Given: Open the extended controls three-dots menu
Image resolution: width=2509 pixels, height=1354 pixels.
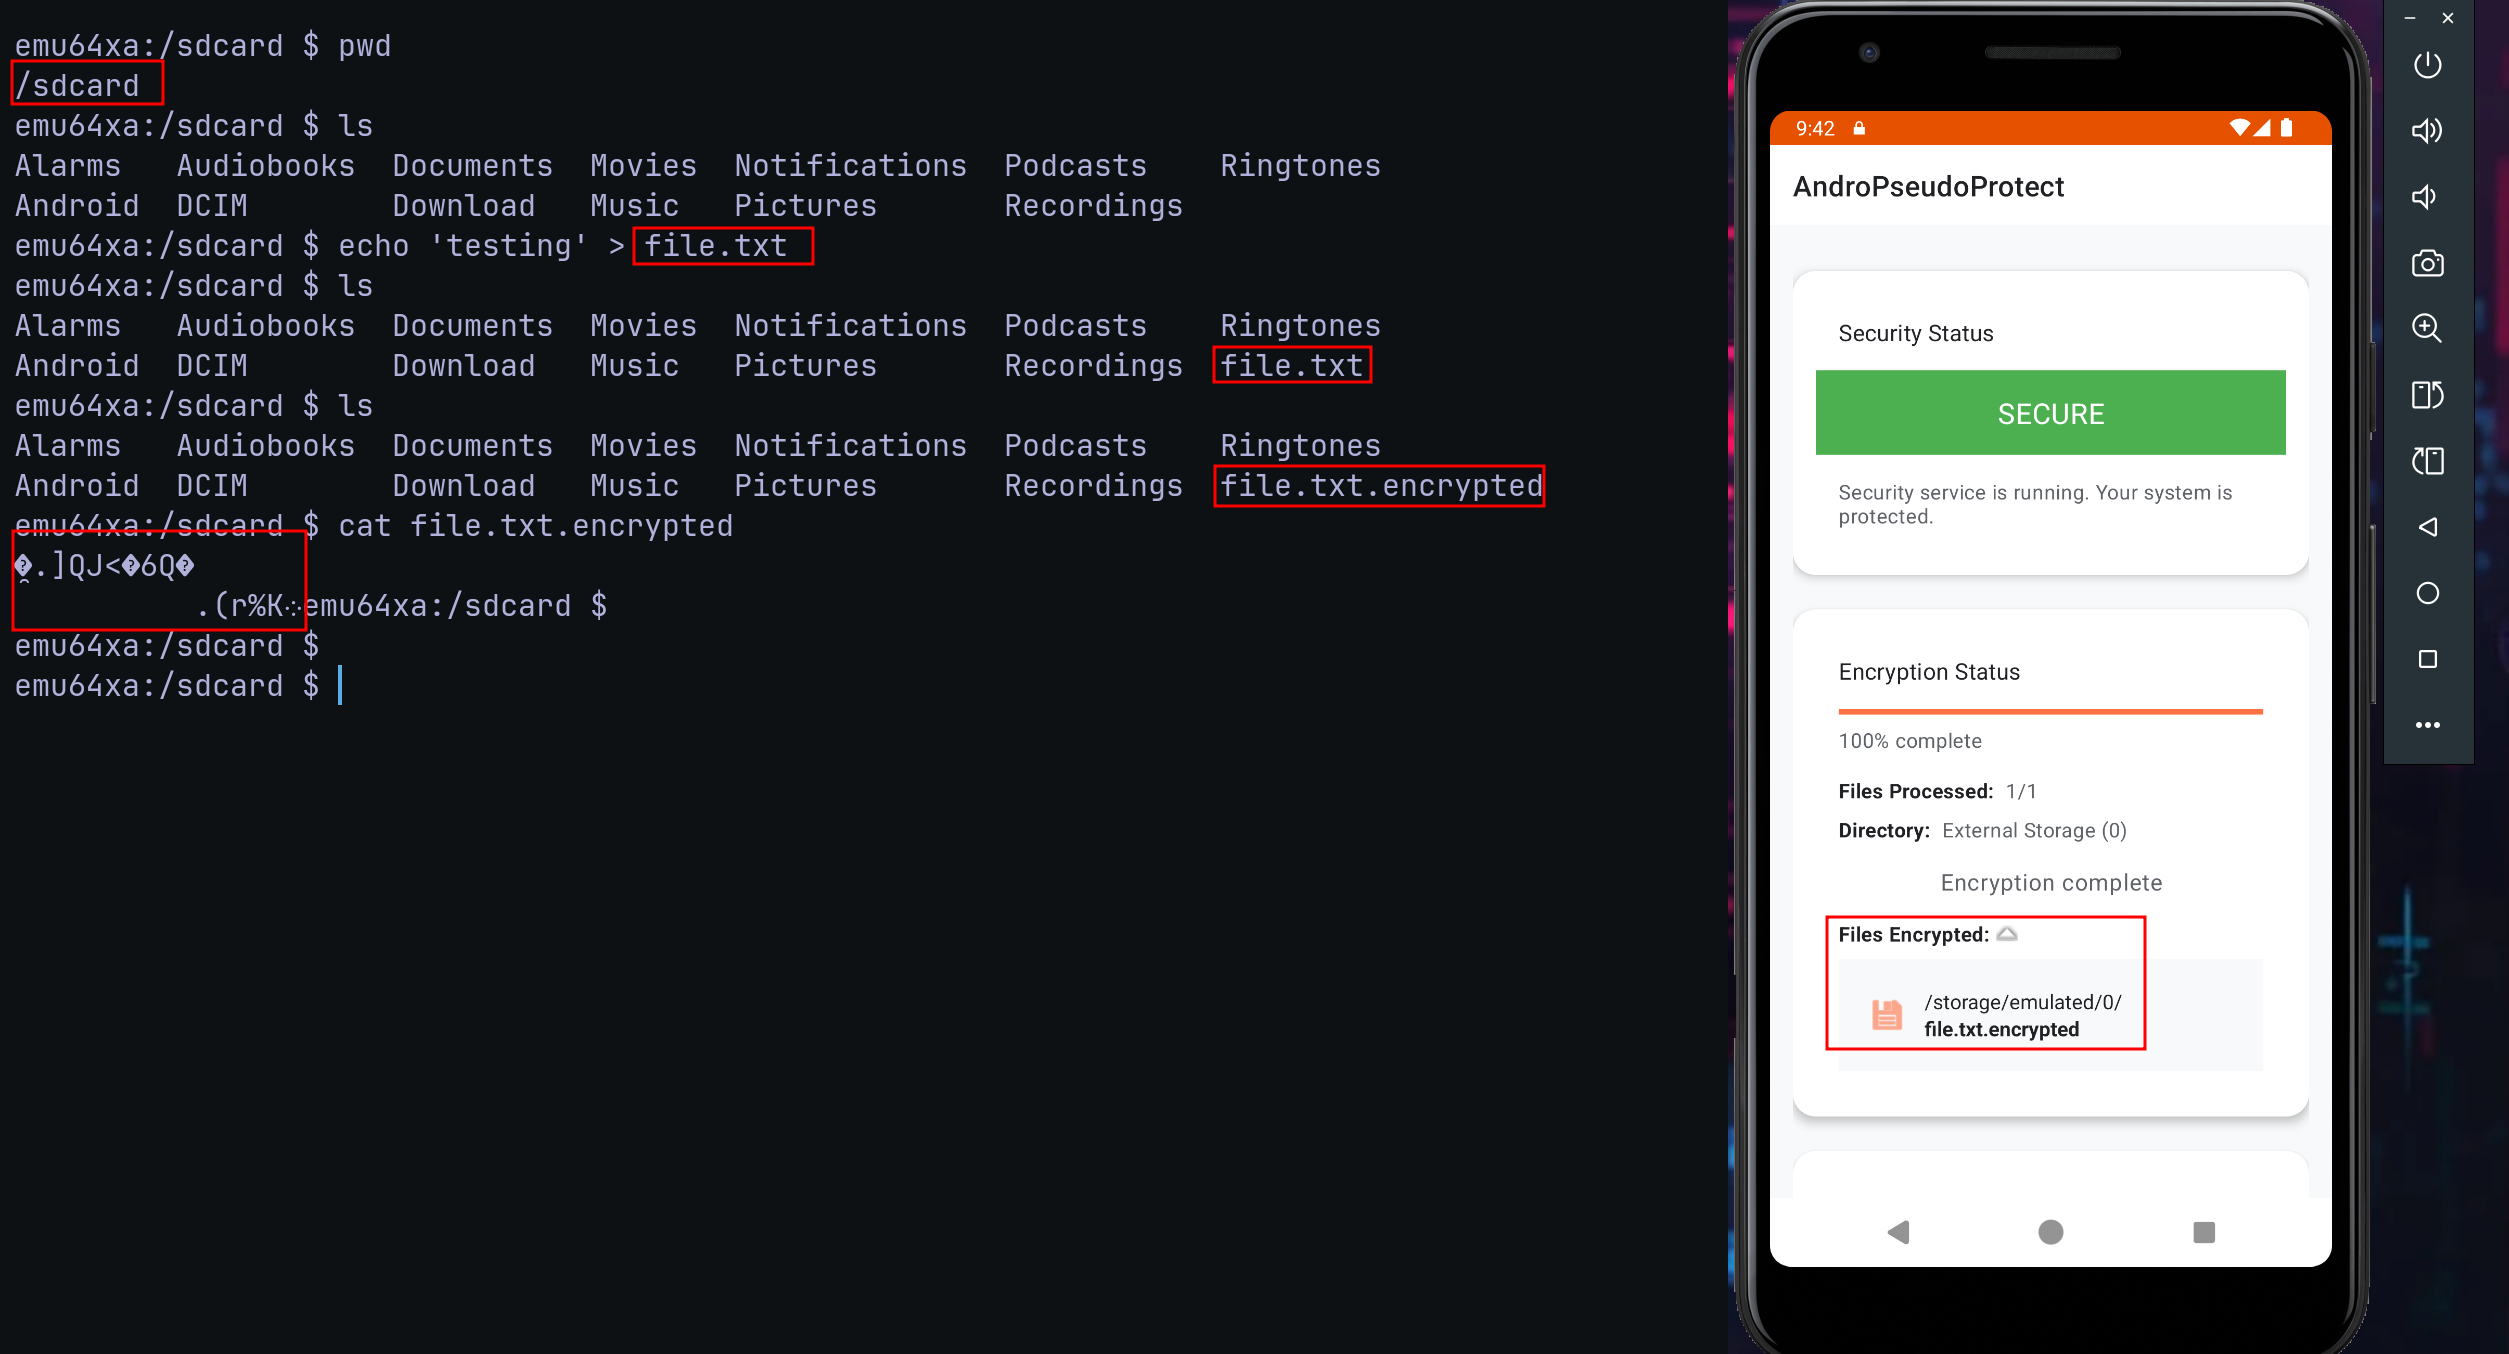Looking at the screenshot, I should (x=2427, y=725).
